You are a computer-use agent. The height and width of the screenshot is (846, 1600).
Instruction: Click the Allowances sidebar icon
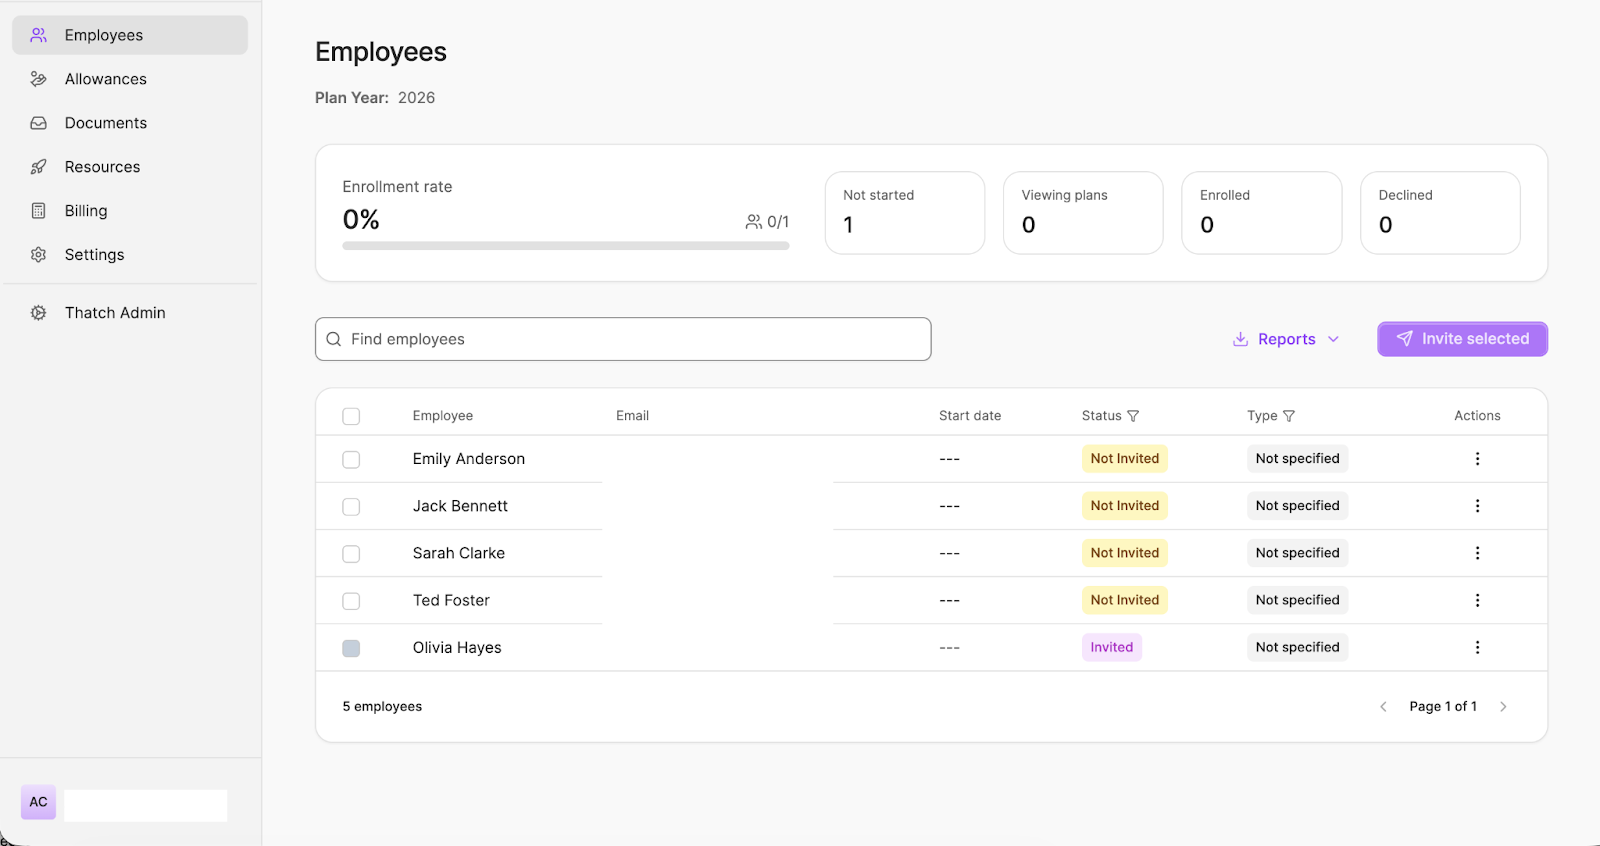pos(39,79)
